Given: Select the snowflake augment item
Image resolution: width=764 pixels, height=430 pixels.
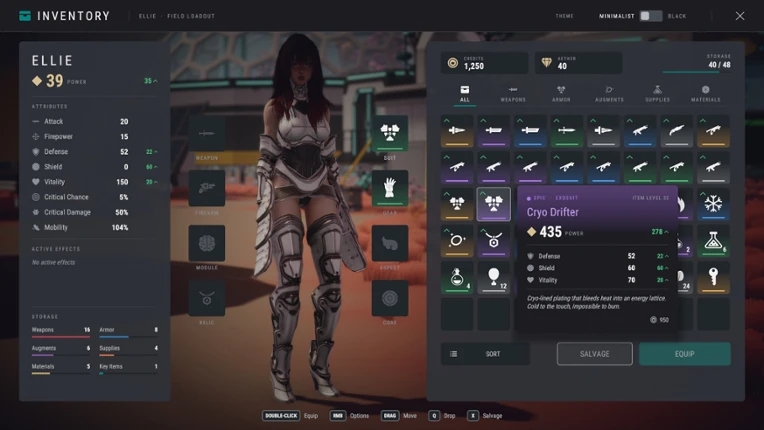Looking at the screenshot, I should click(x=713, y=204).
